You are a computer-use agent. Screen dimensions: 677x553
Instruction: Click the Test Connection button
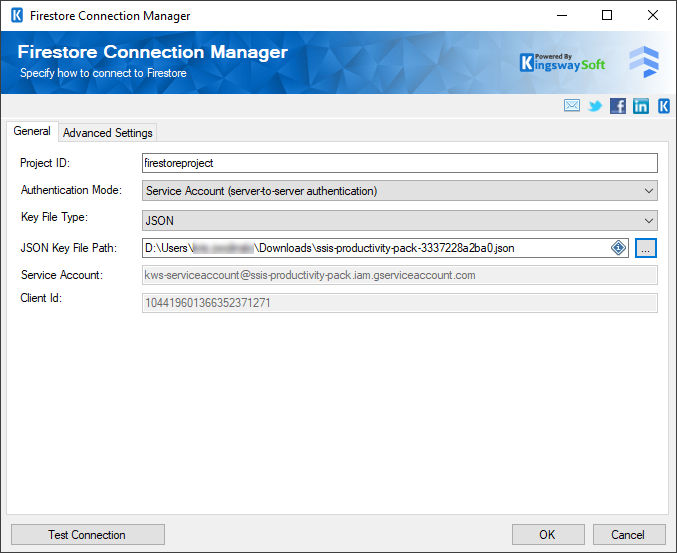point(88,535)
